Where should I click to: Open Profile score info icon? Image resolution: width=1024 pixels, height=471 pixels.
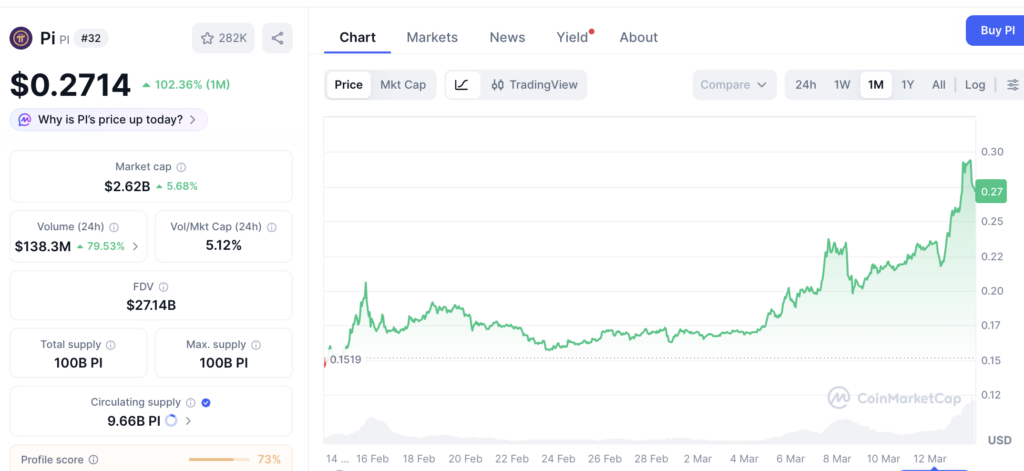click(93, 460)
